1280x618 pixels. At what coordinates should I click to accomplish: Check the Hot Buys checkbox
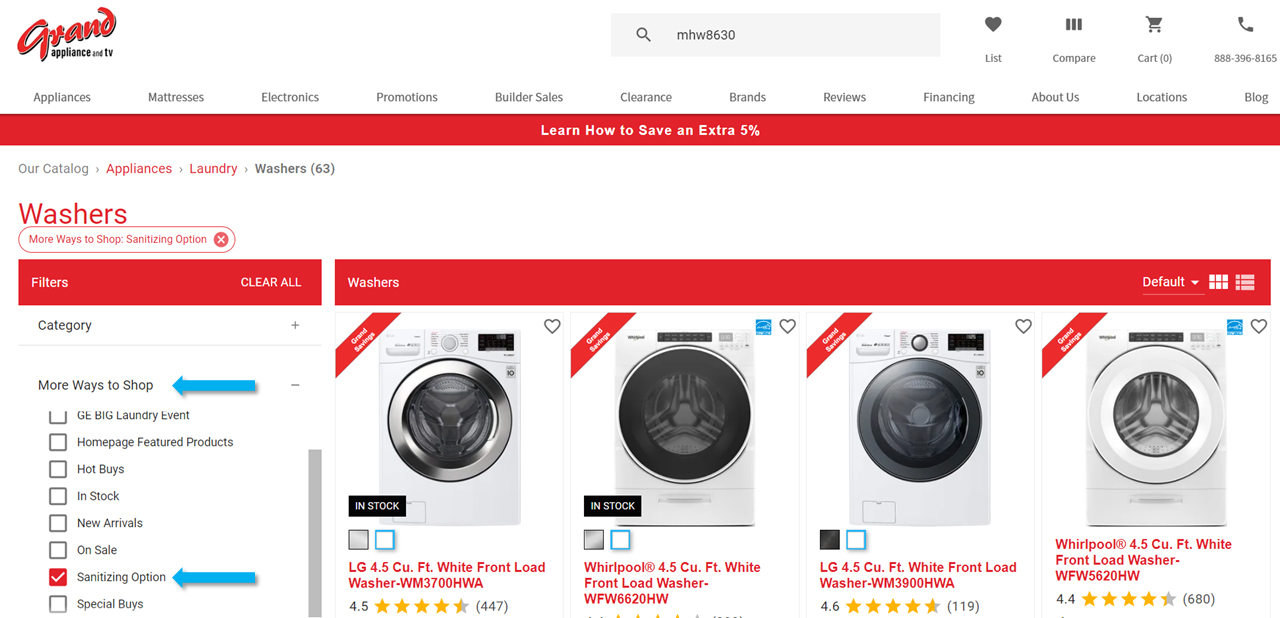pos(57,469)
